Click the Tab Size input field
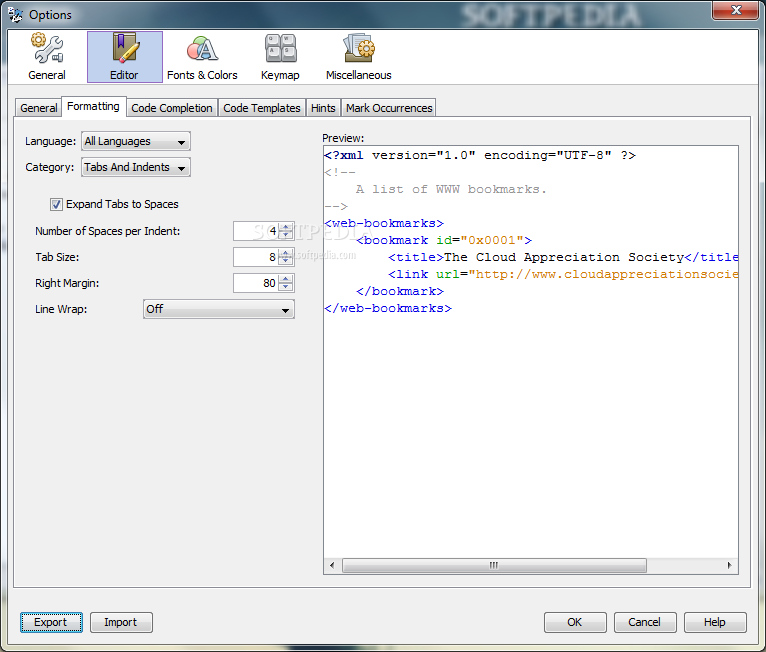Screen dimensions: 766x652 [x=256, y=257]
